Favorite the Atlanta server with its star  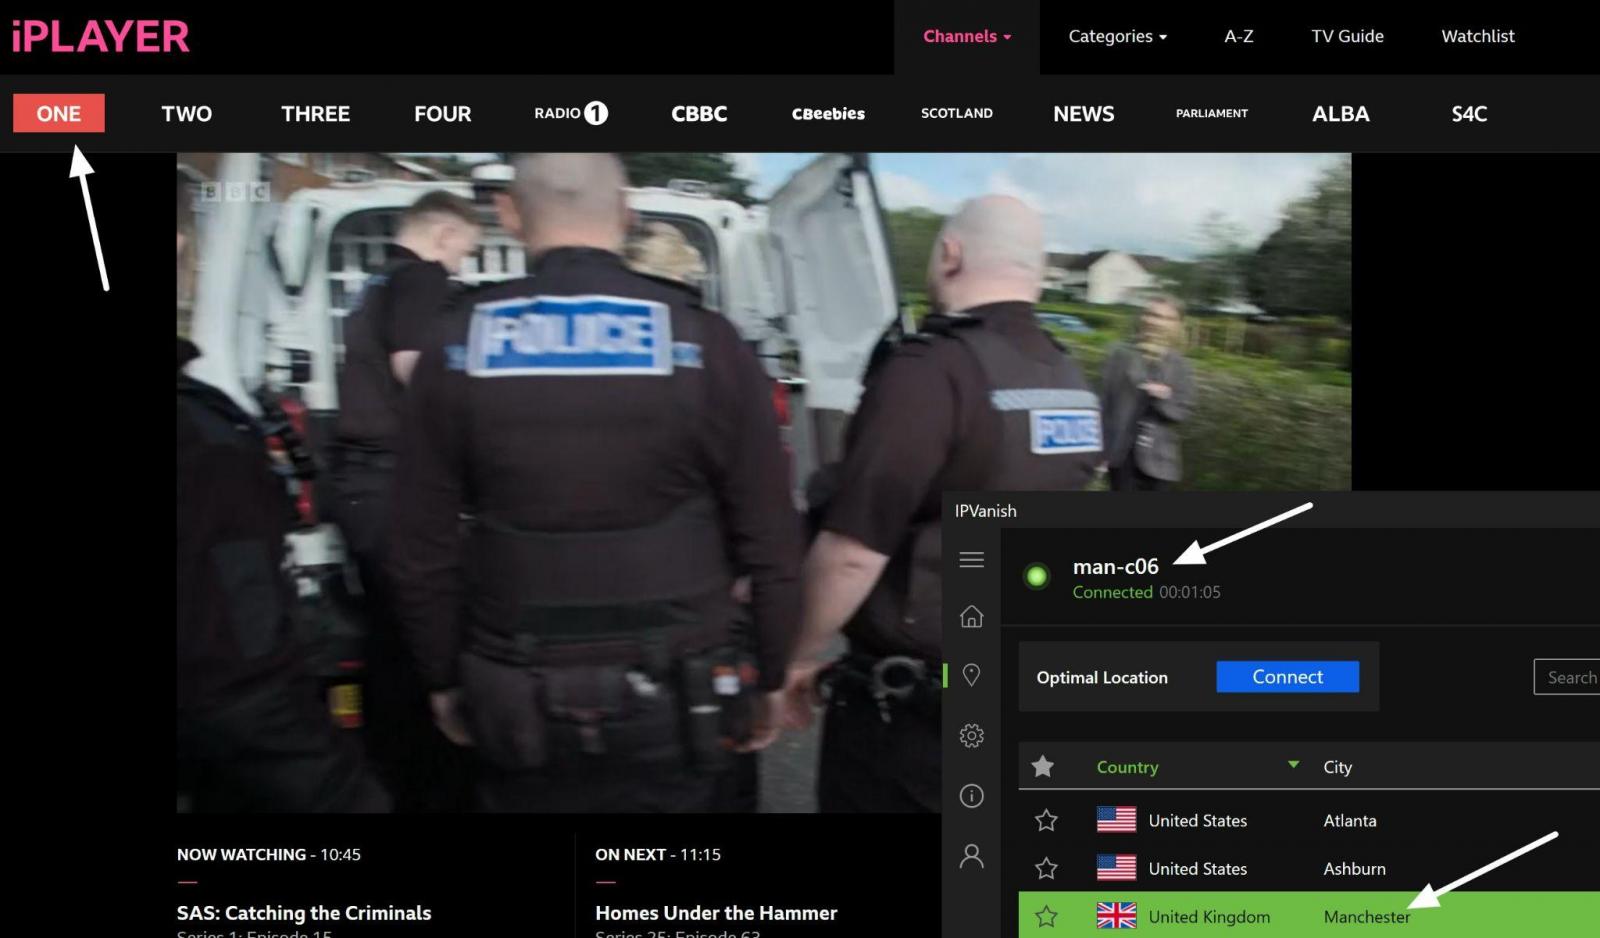[x=1046, y=820]
